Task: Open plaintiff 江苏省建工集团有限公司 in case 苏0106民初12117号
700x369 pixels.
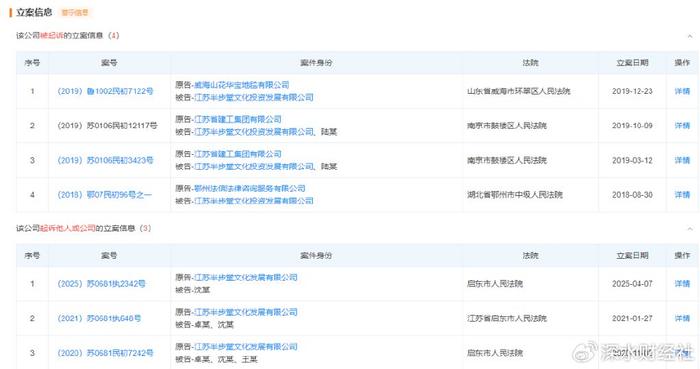Action: pyautogui.click(x=238, y=119)
